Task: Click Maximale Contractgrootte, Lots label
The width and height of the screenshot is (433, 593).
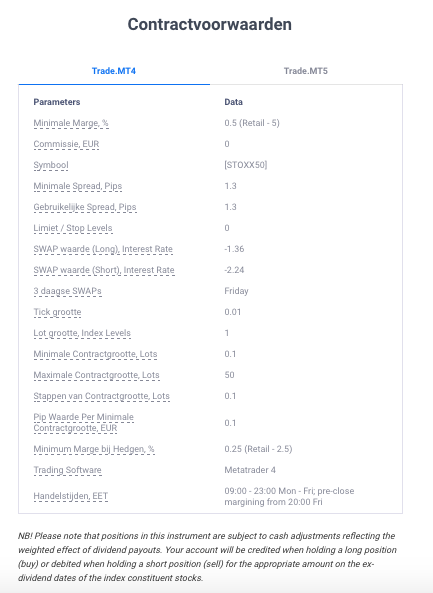Action: (x=96, y=375)
